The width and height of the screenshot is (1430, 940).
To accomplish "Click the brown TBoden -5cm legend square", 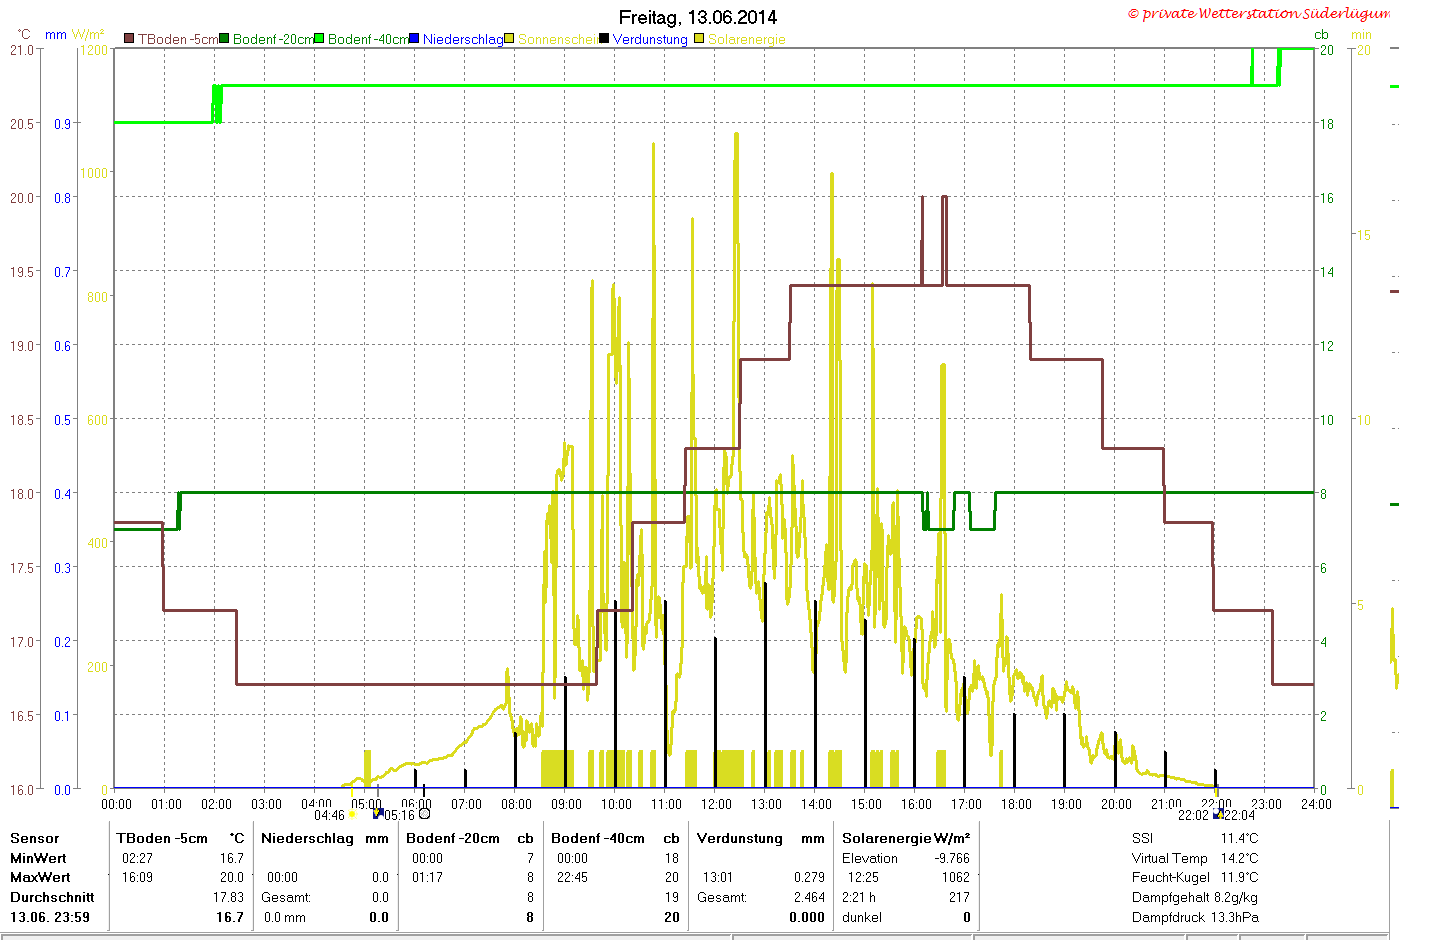I will 129,39.
